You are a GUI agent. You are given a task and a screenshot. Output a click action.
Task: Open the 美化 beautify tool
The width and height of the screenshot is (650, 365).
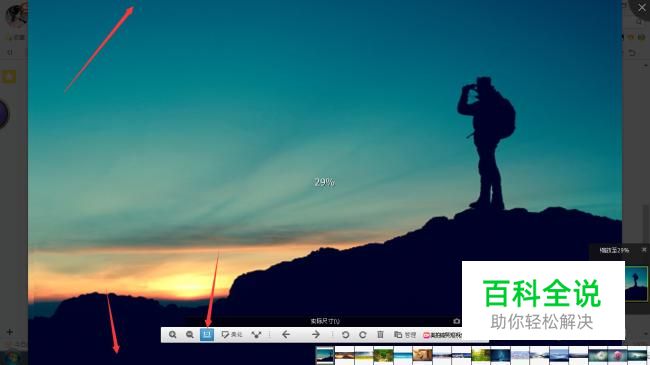click(232, 334)
